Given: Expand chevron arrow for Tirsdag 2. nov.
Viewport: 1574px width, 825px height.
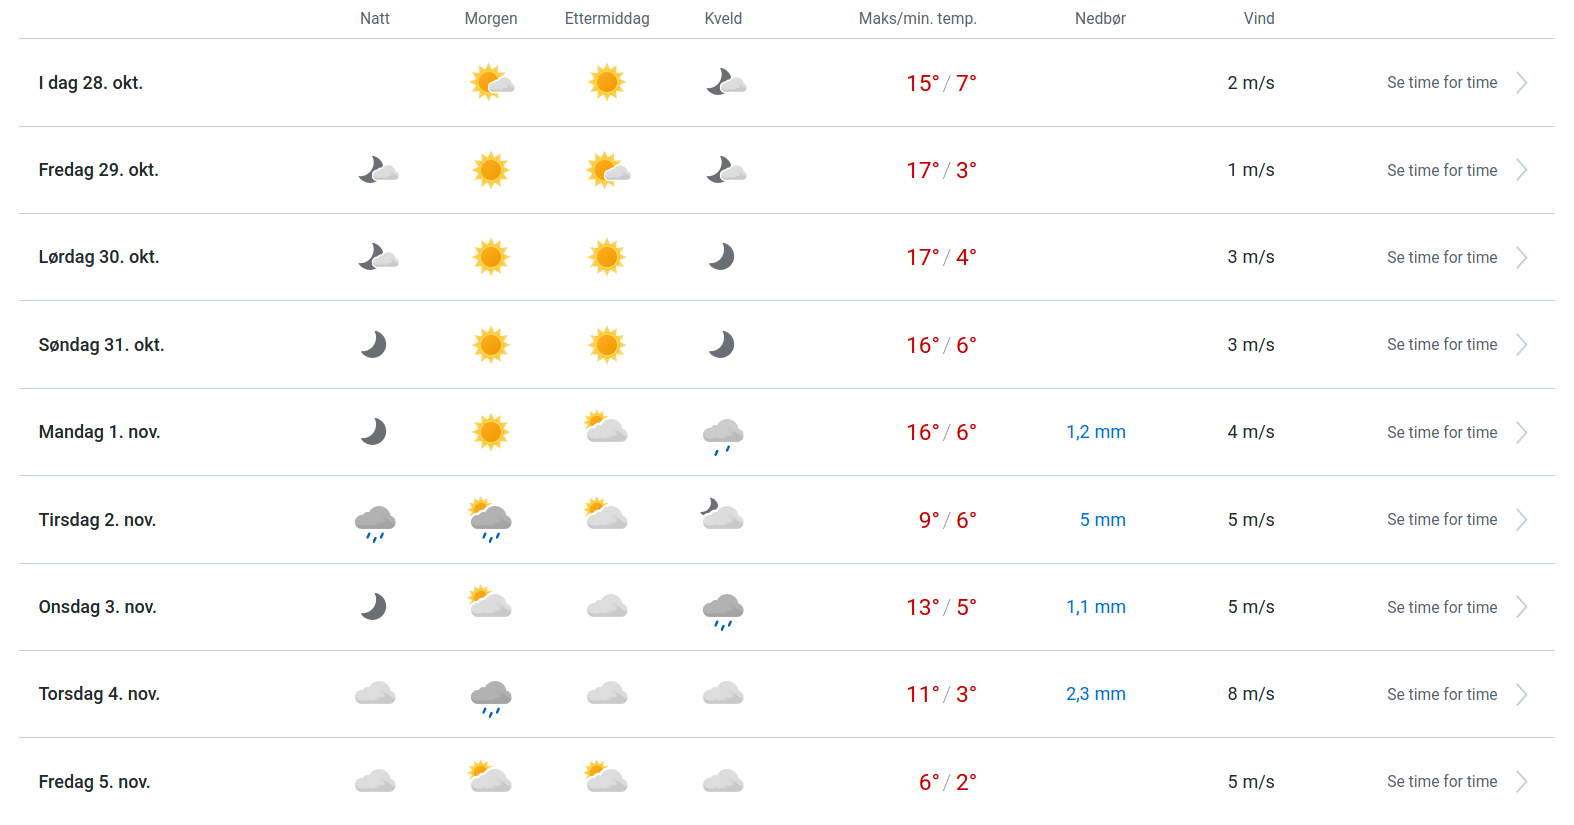Looking at the screenshot, I should [x=1521, y=520].
